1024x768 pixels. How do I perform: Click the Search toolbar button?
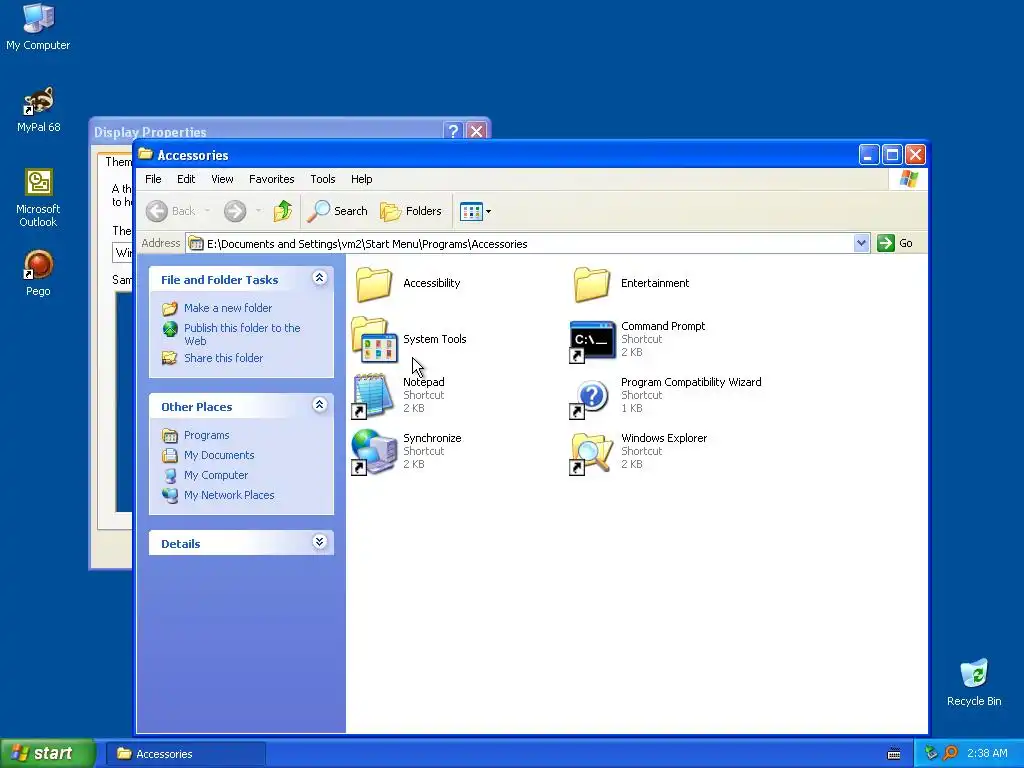[x=338, y=211]
